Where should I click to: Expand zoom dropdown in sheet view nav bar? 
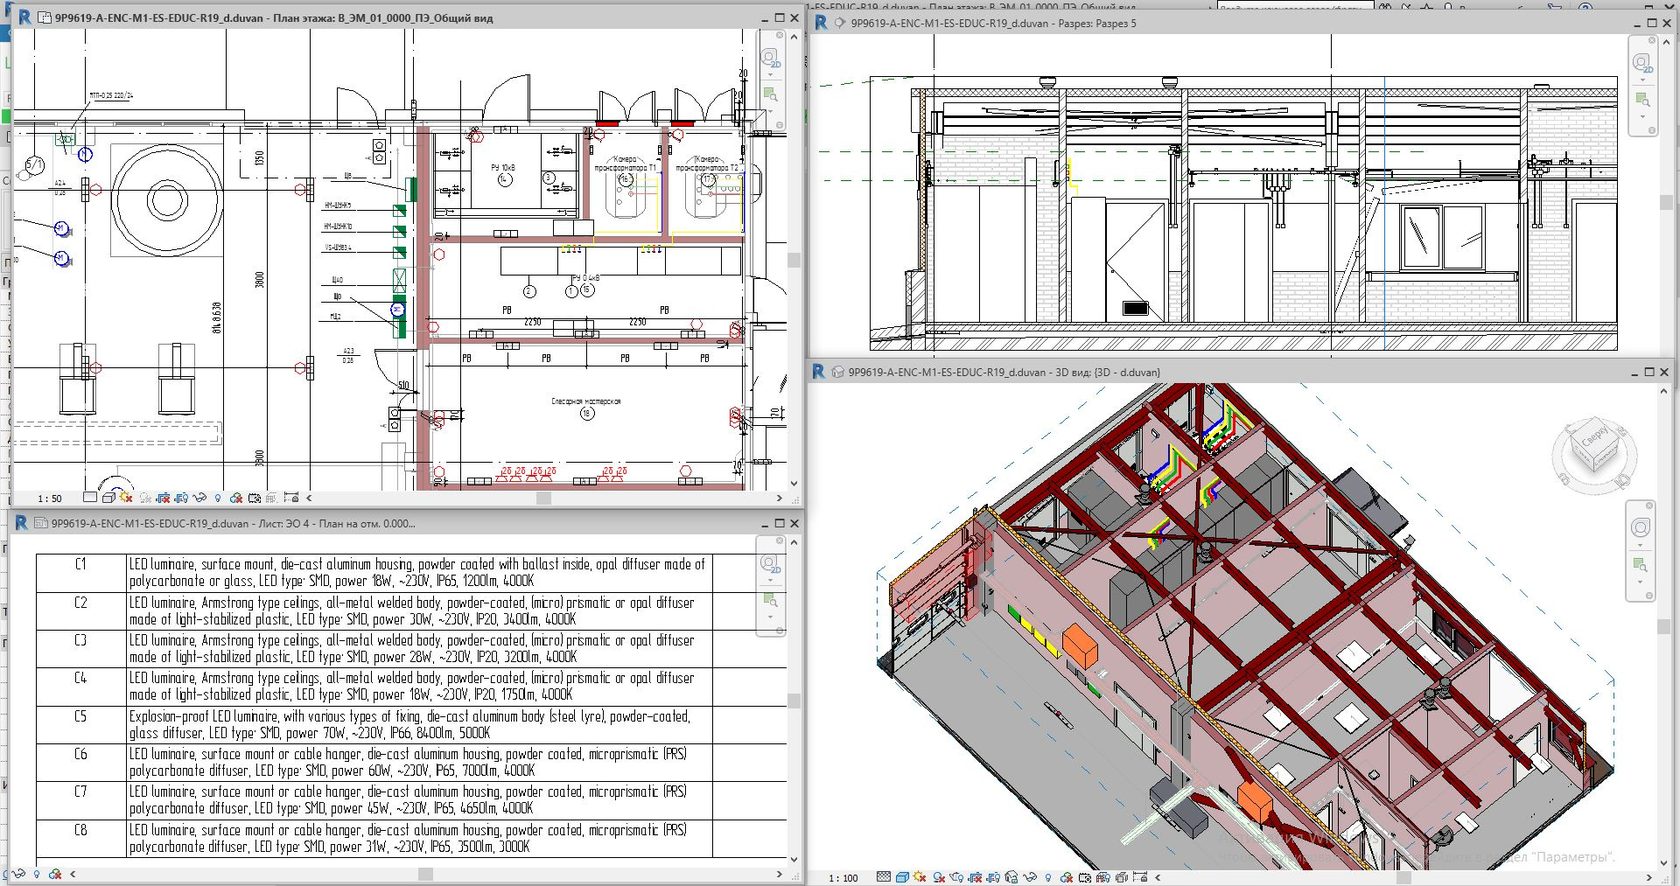click(770, 617)
